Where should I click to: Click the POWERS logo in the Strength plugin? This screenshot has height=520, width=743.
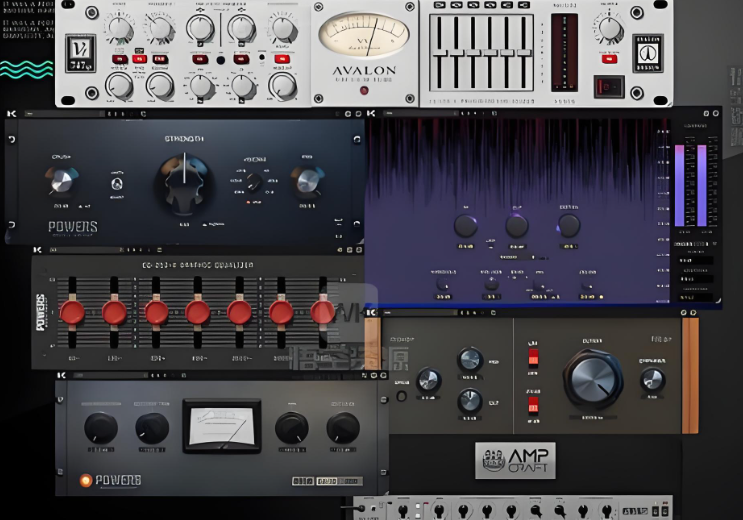point(72,227)
